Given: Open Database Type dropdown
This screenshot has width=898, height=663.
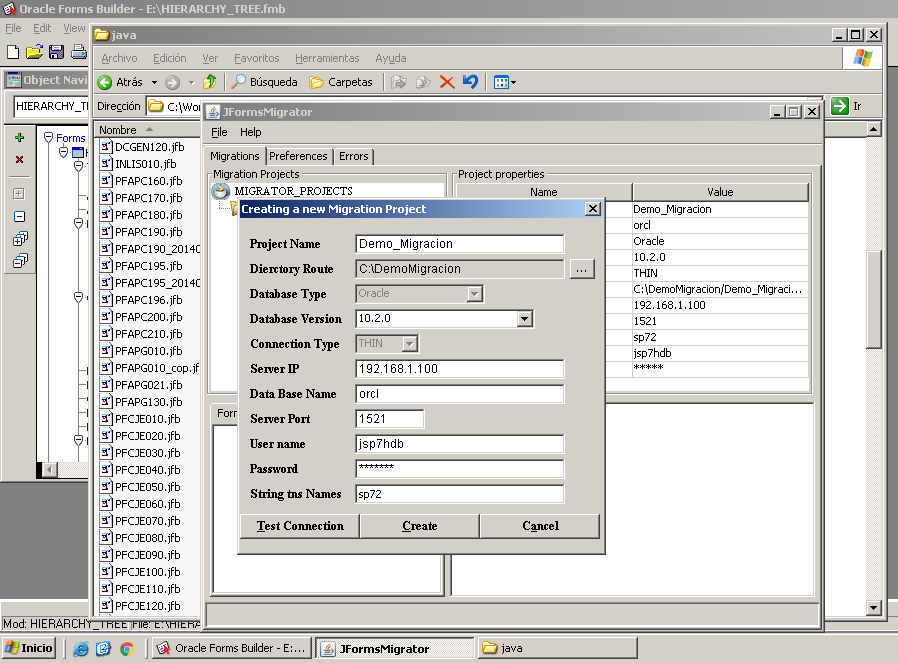Looking at the screenshot, I should tap(474, 294).
